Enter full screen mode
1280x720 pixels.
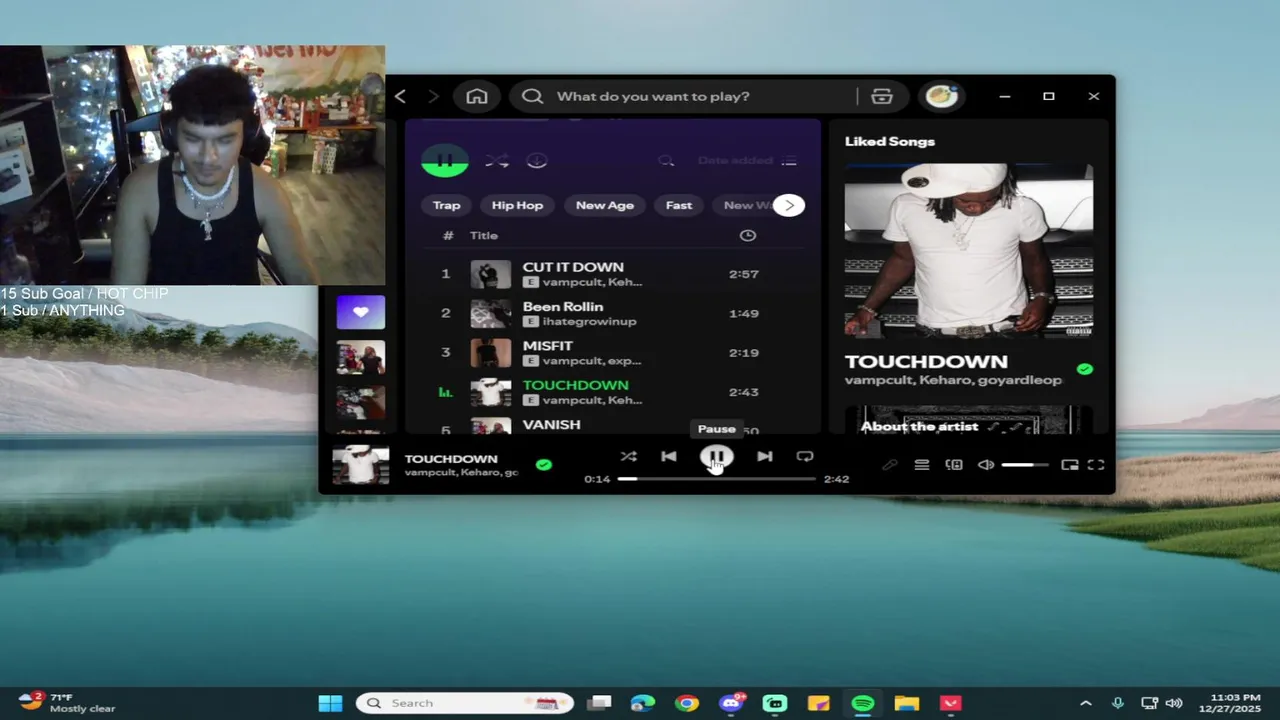1096,465
